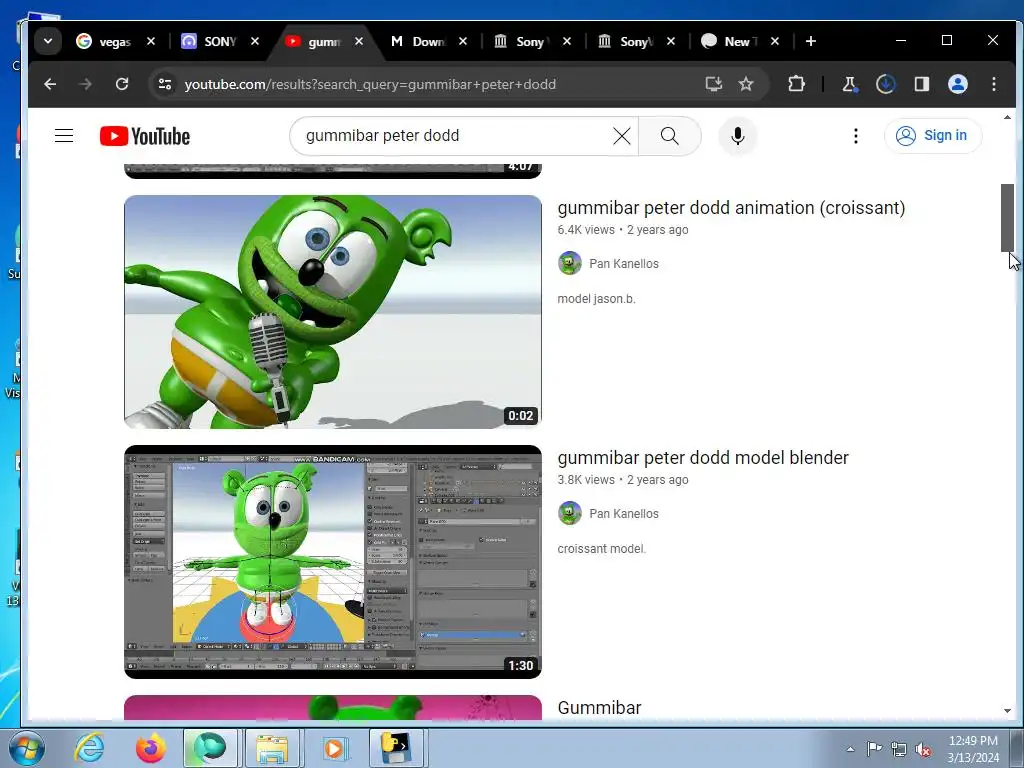Close the New Tab tab
Viewport: 1024px width, 768px height.
pyautogui.click(x=775, y=41)
